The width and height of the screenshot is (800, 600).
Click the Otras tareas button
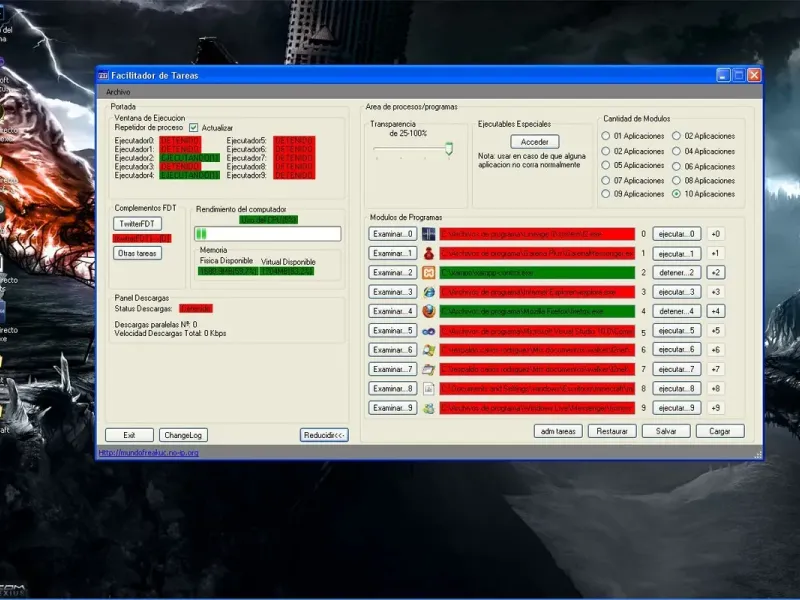[137, 253]
